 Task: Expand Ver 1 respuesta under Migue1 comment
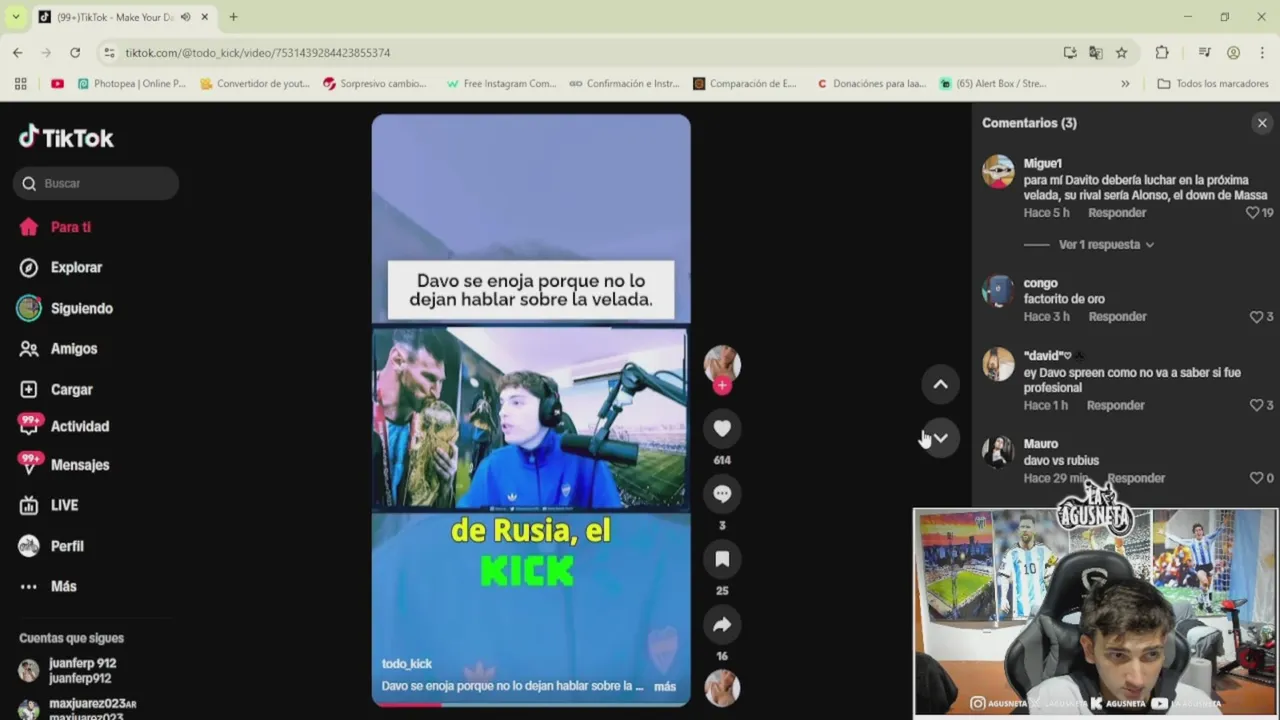click(x=1106, y=244)
